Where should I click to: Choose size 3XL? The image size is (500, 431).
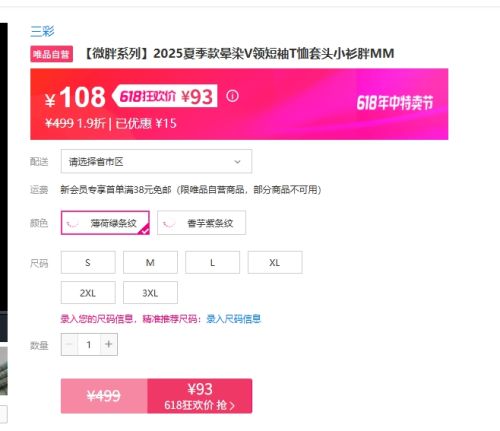(x=150, y=293)
